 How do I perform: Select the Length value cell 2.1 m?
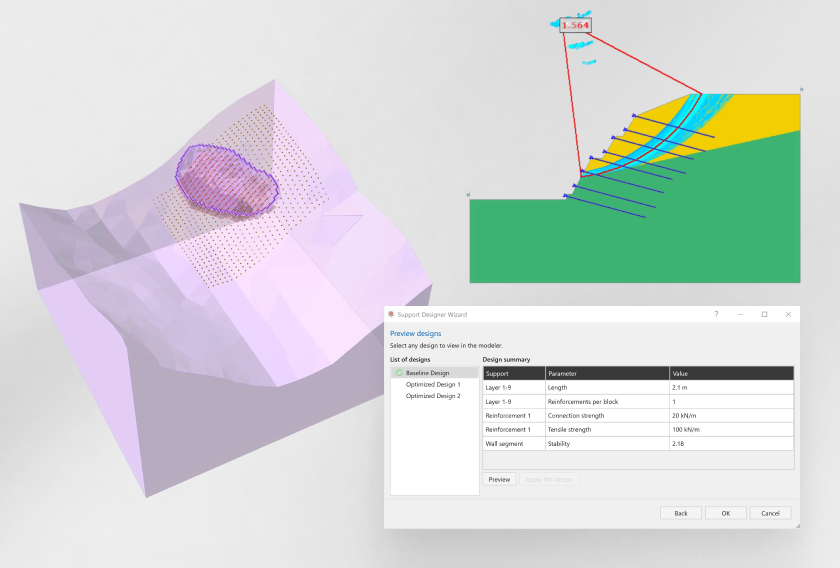point(730,387)
